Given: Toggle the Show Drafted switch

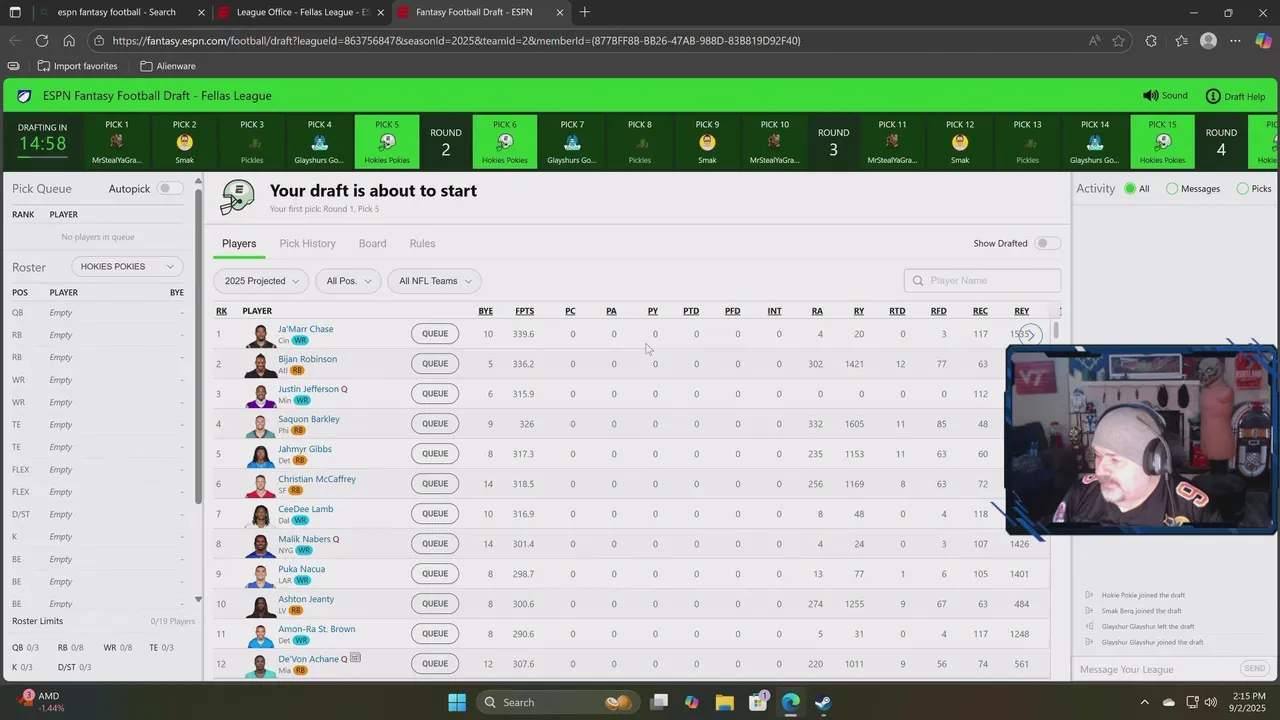Looking at the screenshot, I should pyautogui.click(x=1047, y=243).
